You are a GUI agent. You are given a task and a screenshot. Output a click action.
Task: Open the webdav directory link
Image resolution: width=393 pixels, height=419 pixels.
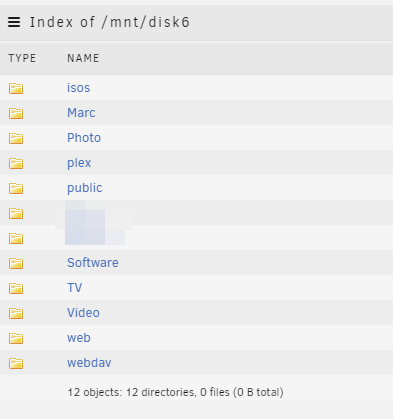[x=89, y=363]
